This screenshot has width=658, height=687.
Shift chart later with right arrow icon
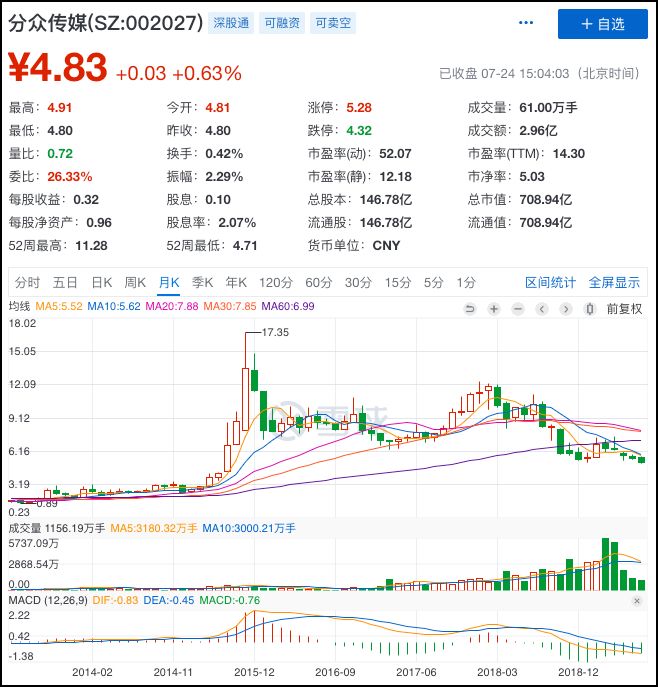coord(566,309)
